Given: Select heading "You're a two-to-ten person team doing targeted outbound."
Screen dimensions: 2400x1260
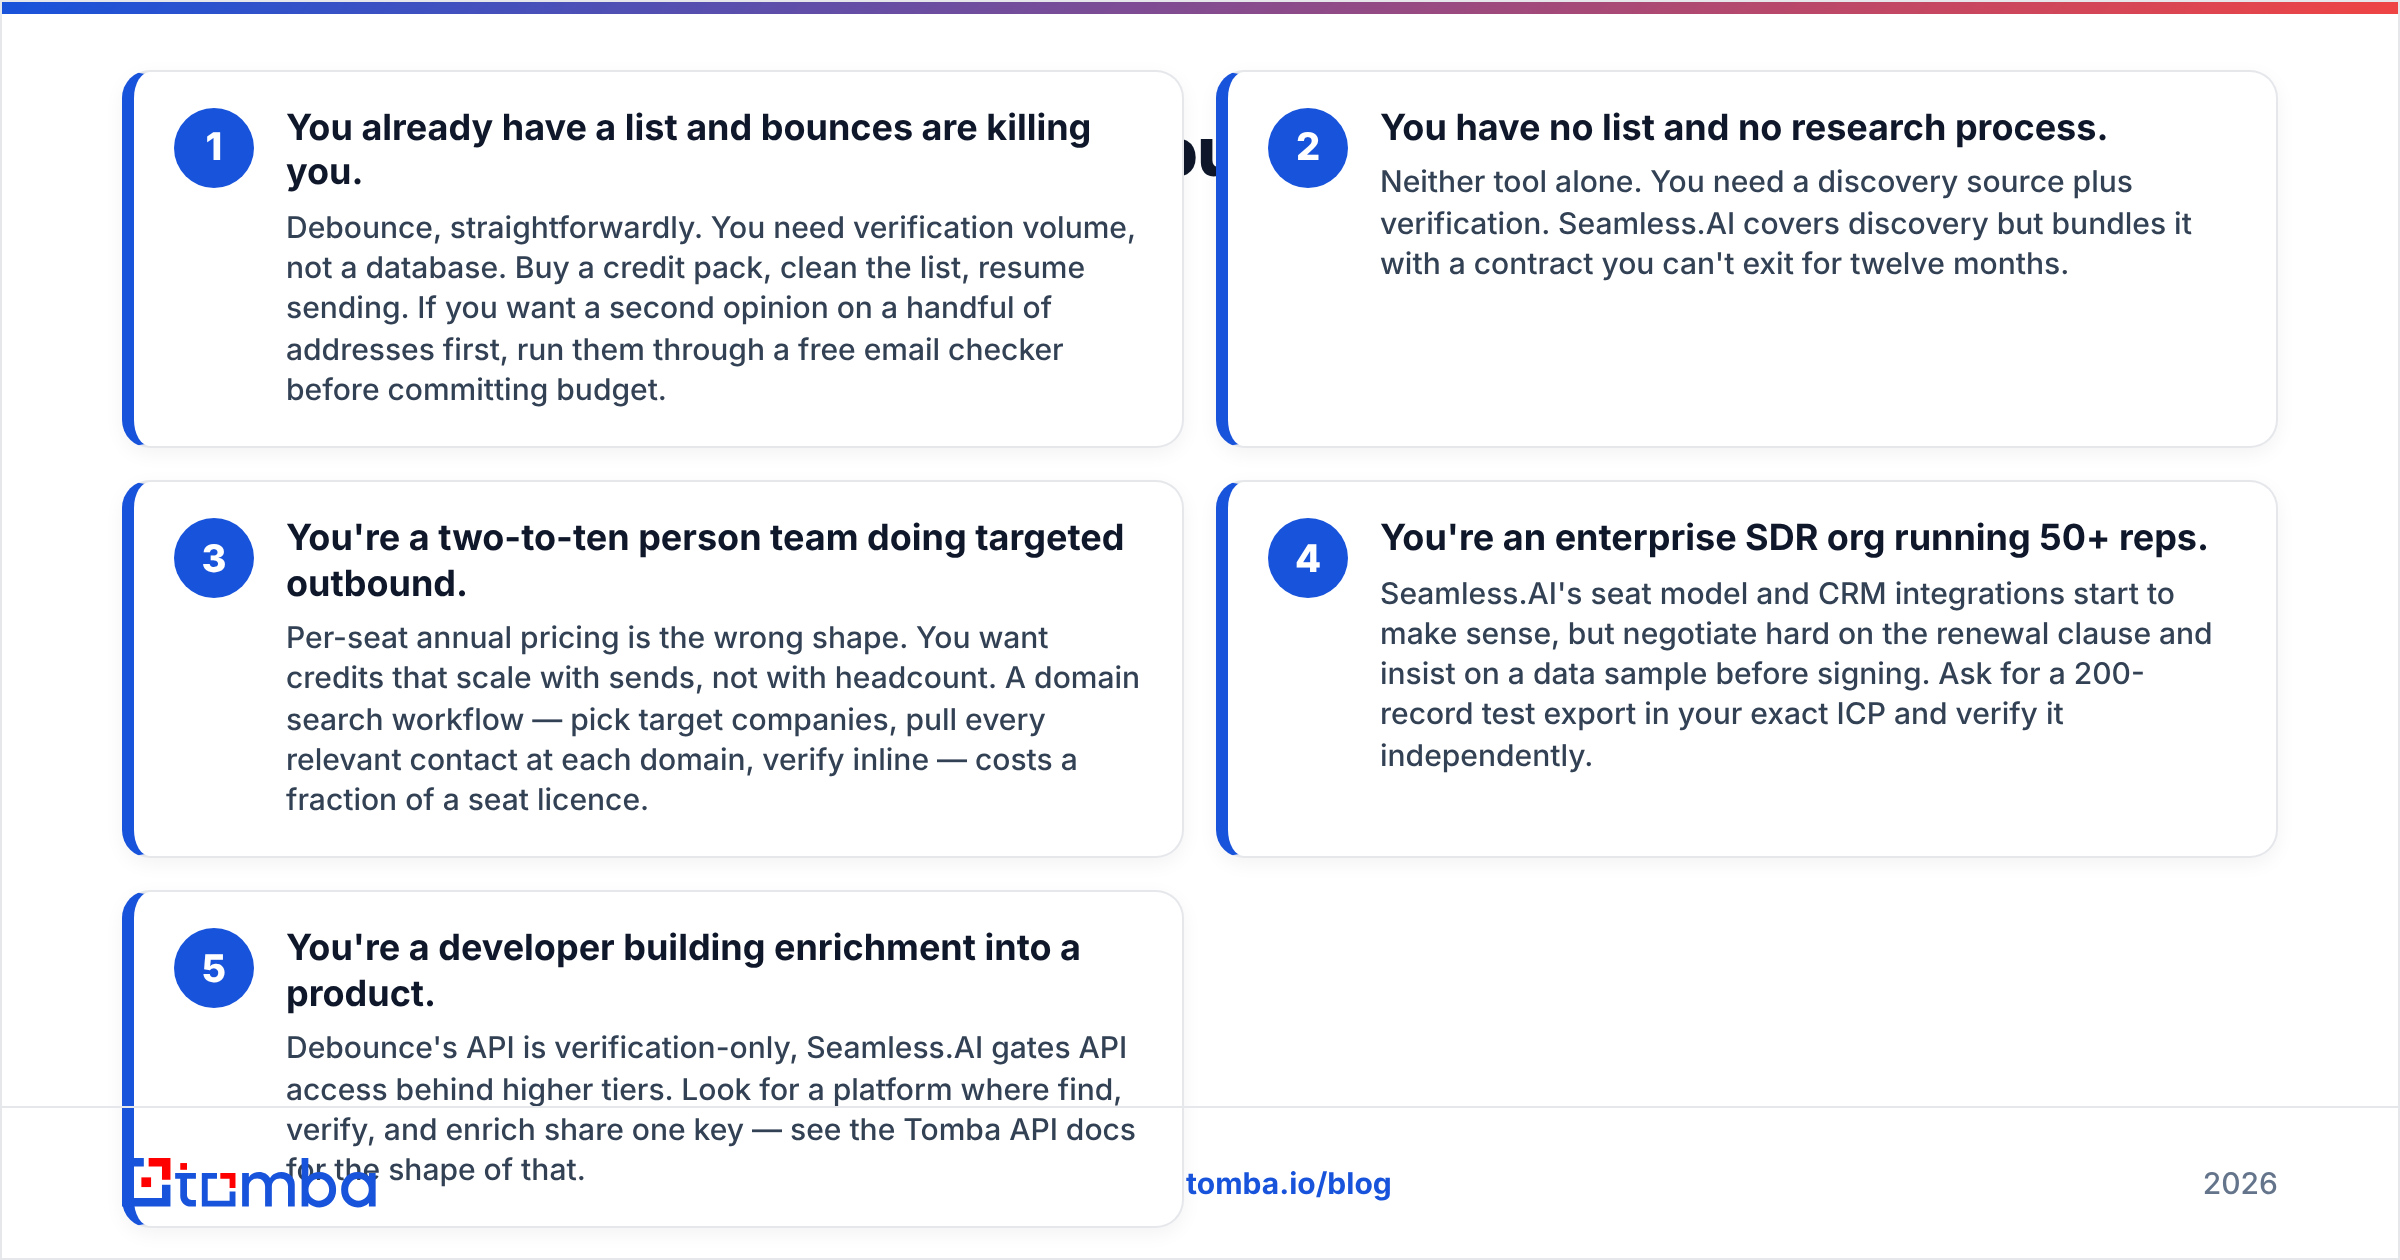Looking at the screenshot, I should (x=705, y=560).
